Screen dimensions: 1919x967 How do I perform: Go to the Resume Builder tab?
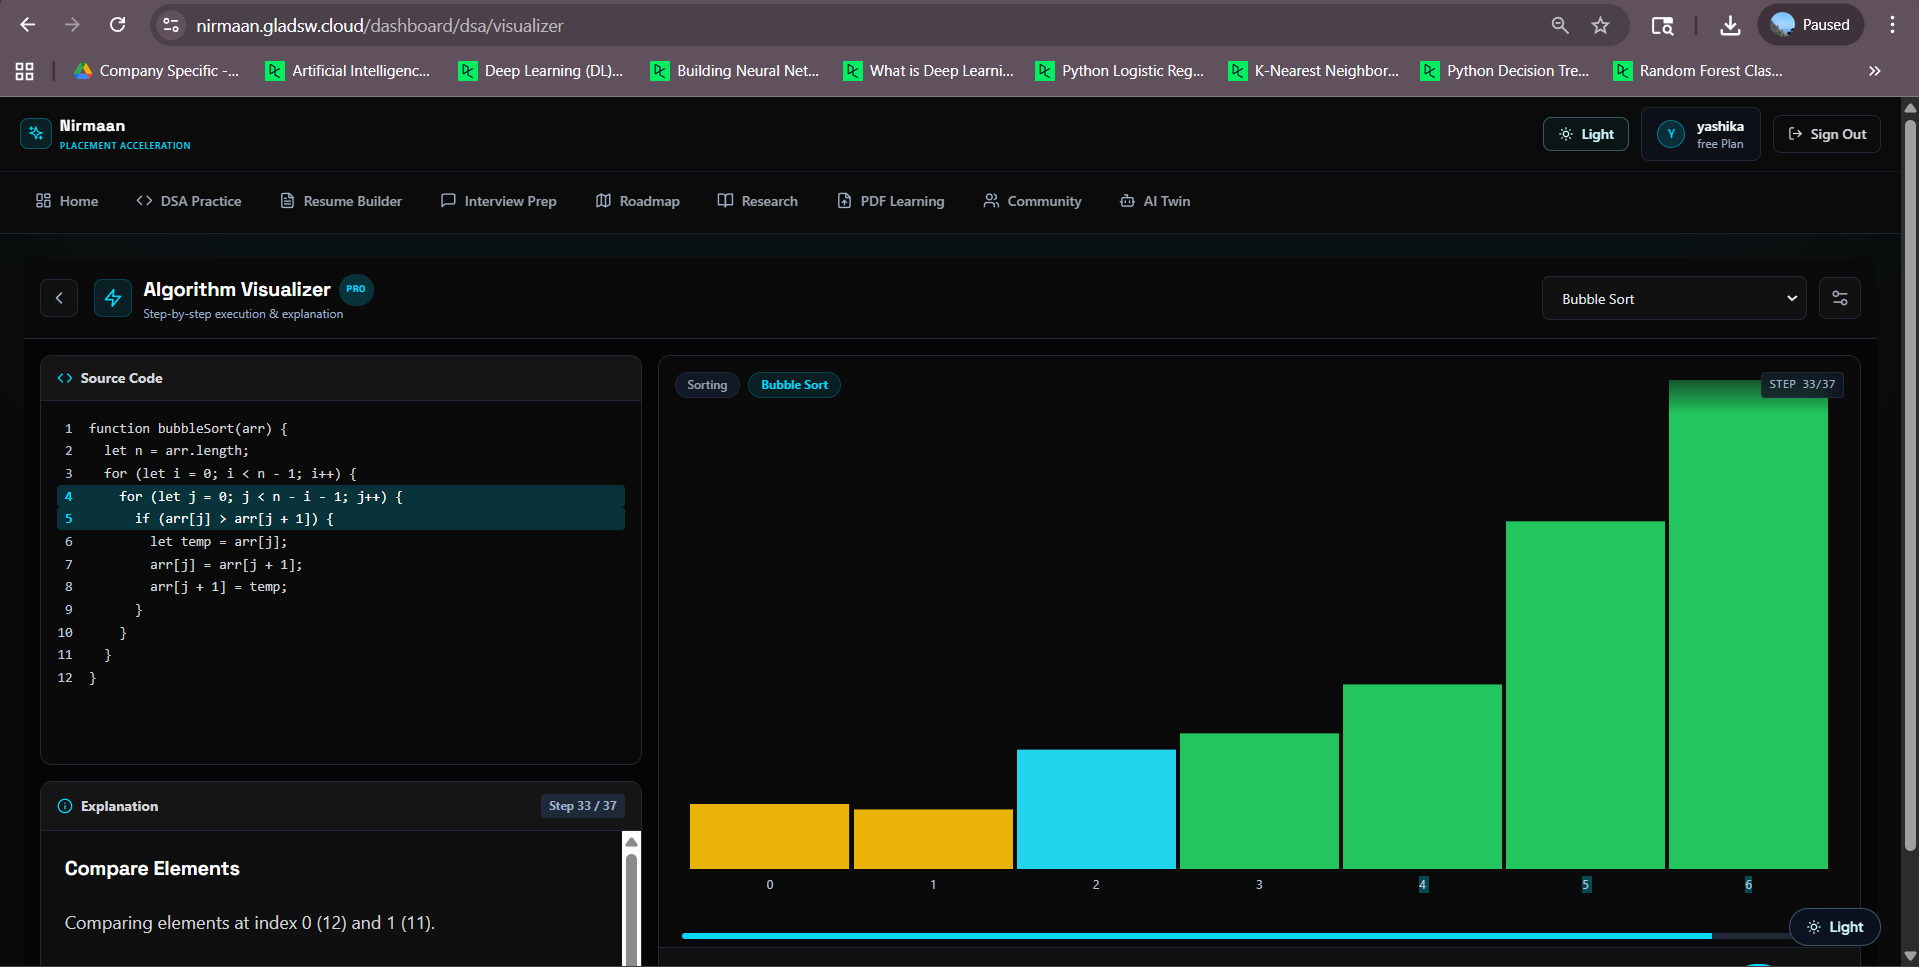341,201
